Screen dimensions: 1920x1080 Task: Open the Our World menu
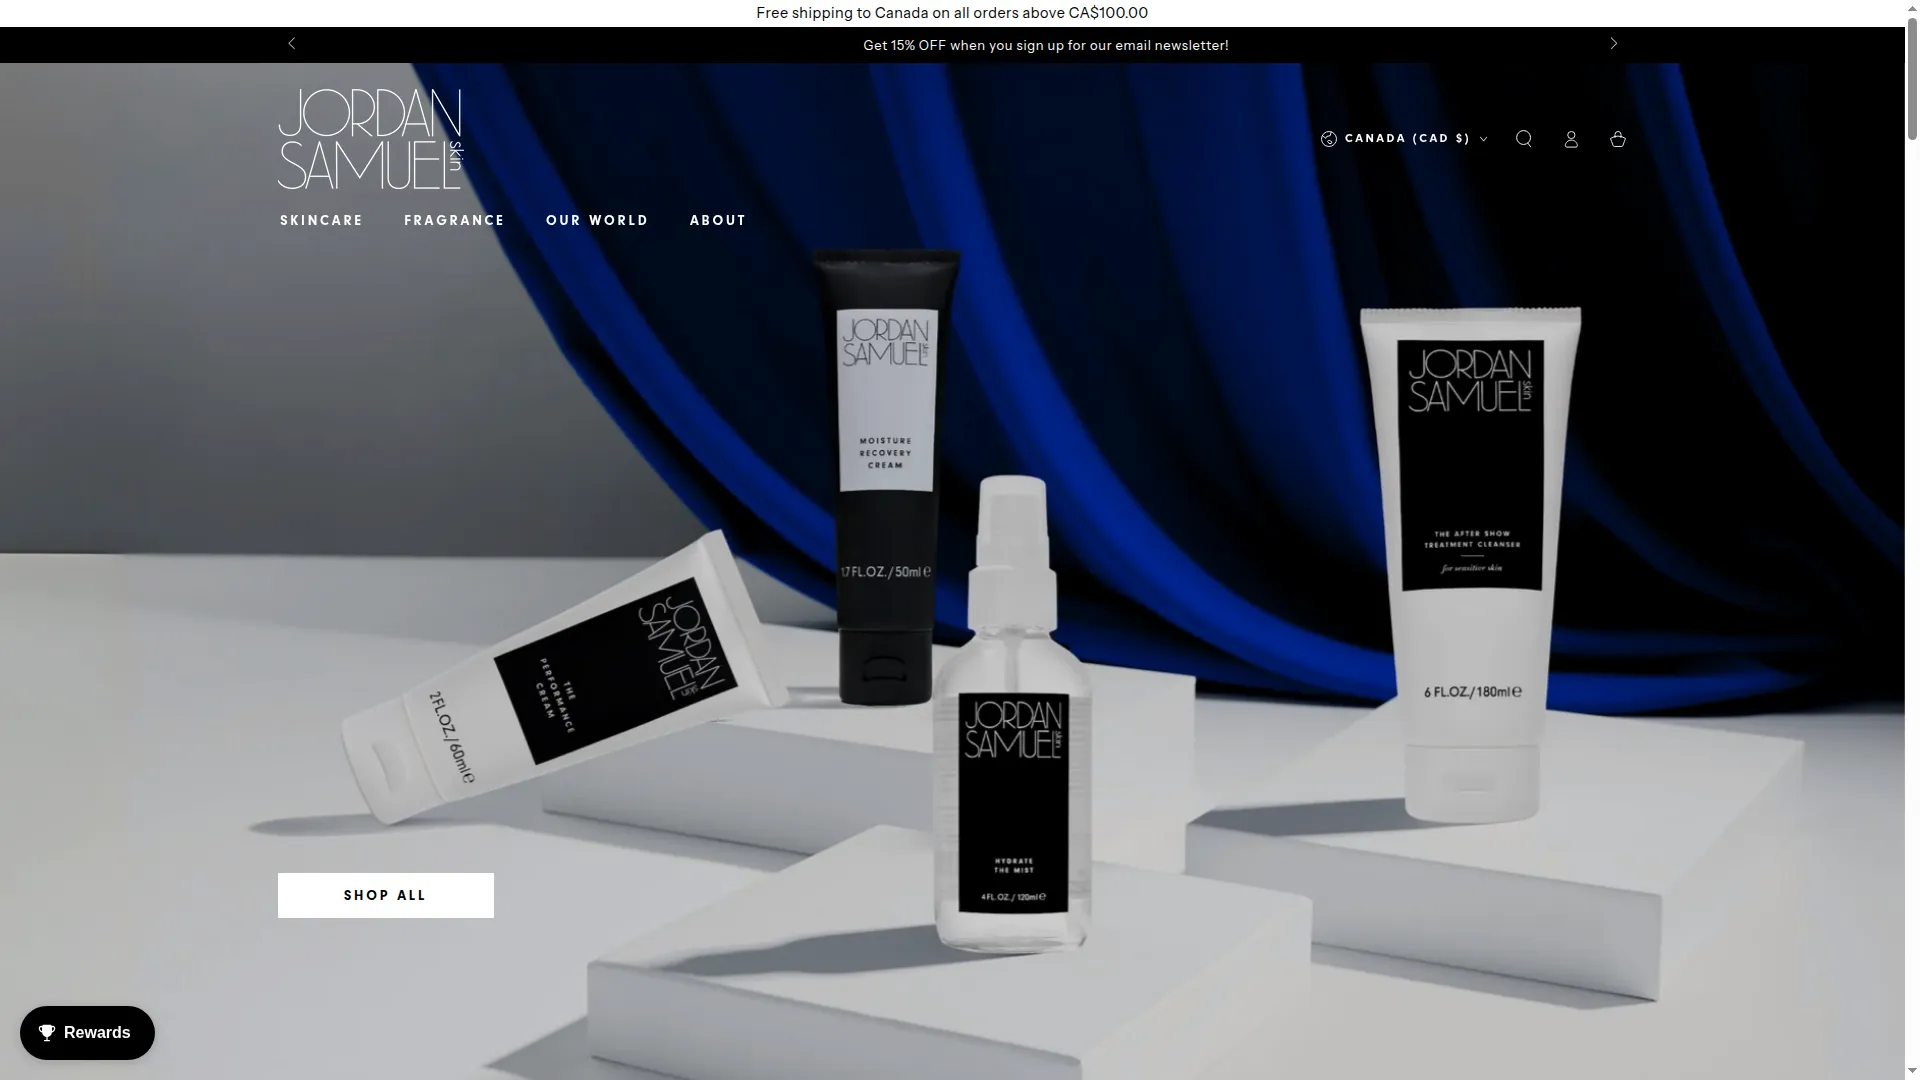coord(597,220)
